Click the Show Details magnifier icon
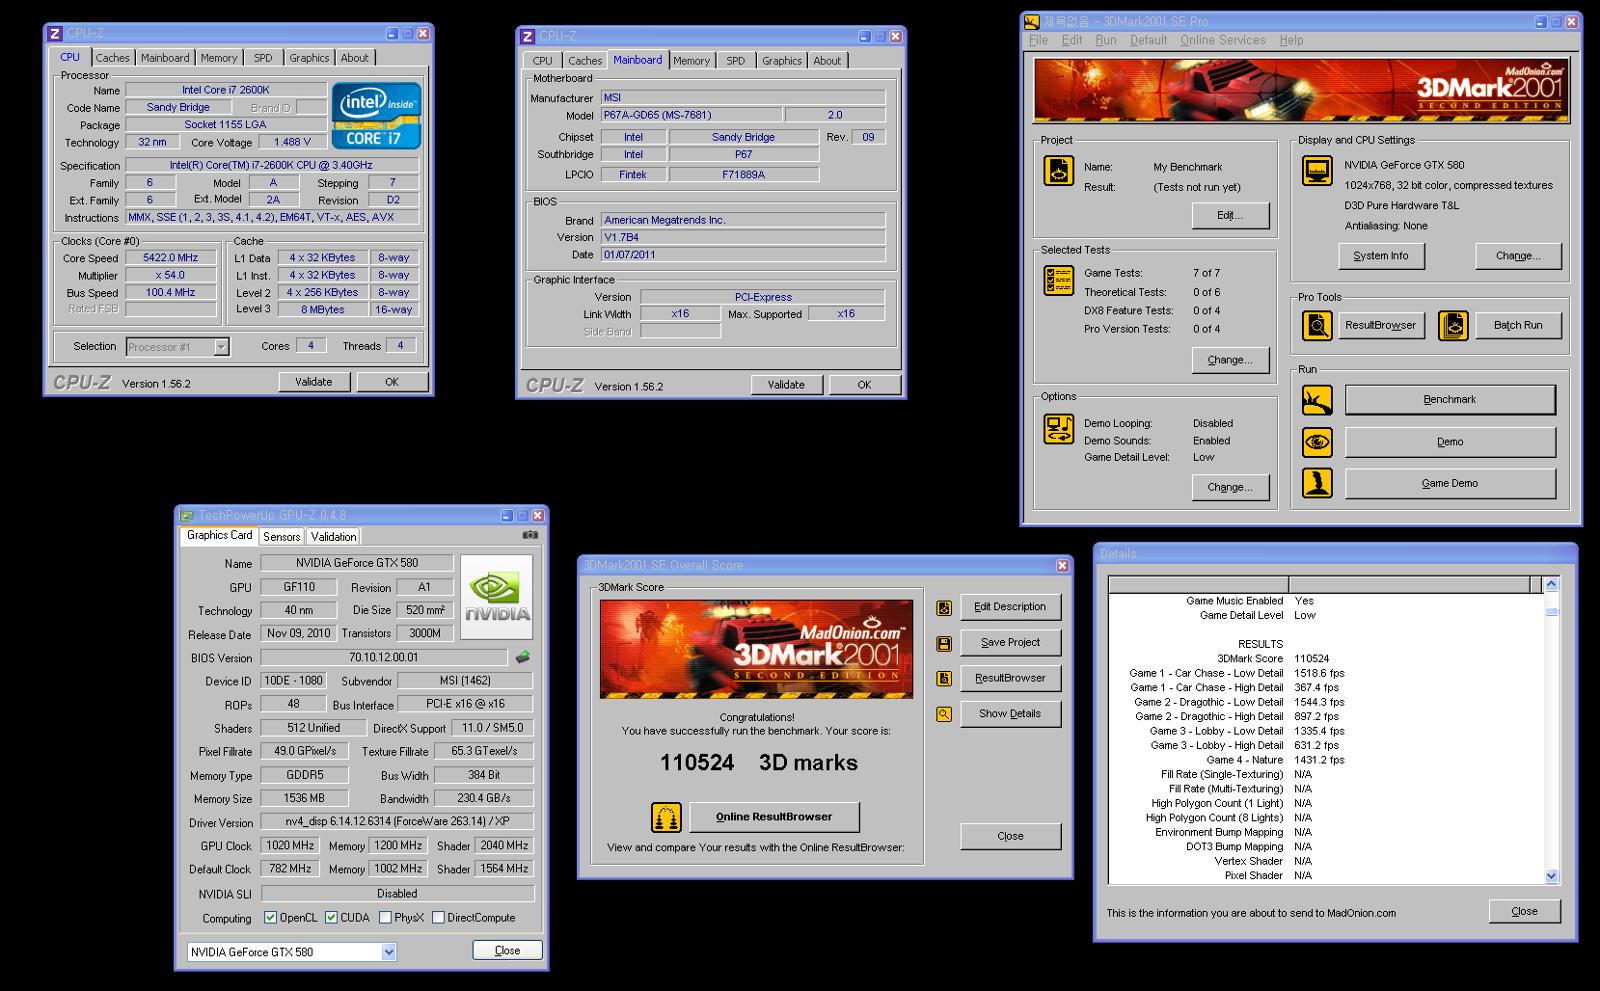This screenshot has height=991, width=1600. [944, 714]
